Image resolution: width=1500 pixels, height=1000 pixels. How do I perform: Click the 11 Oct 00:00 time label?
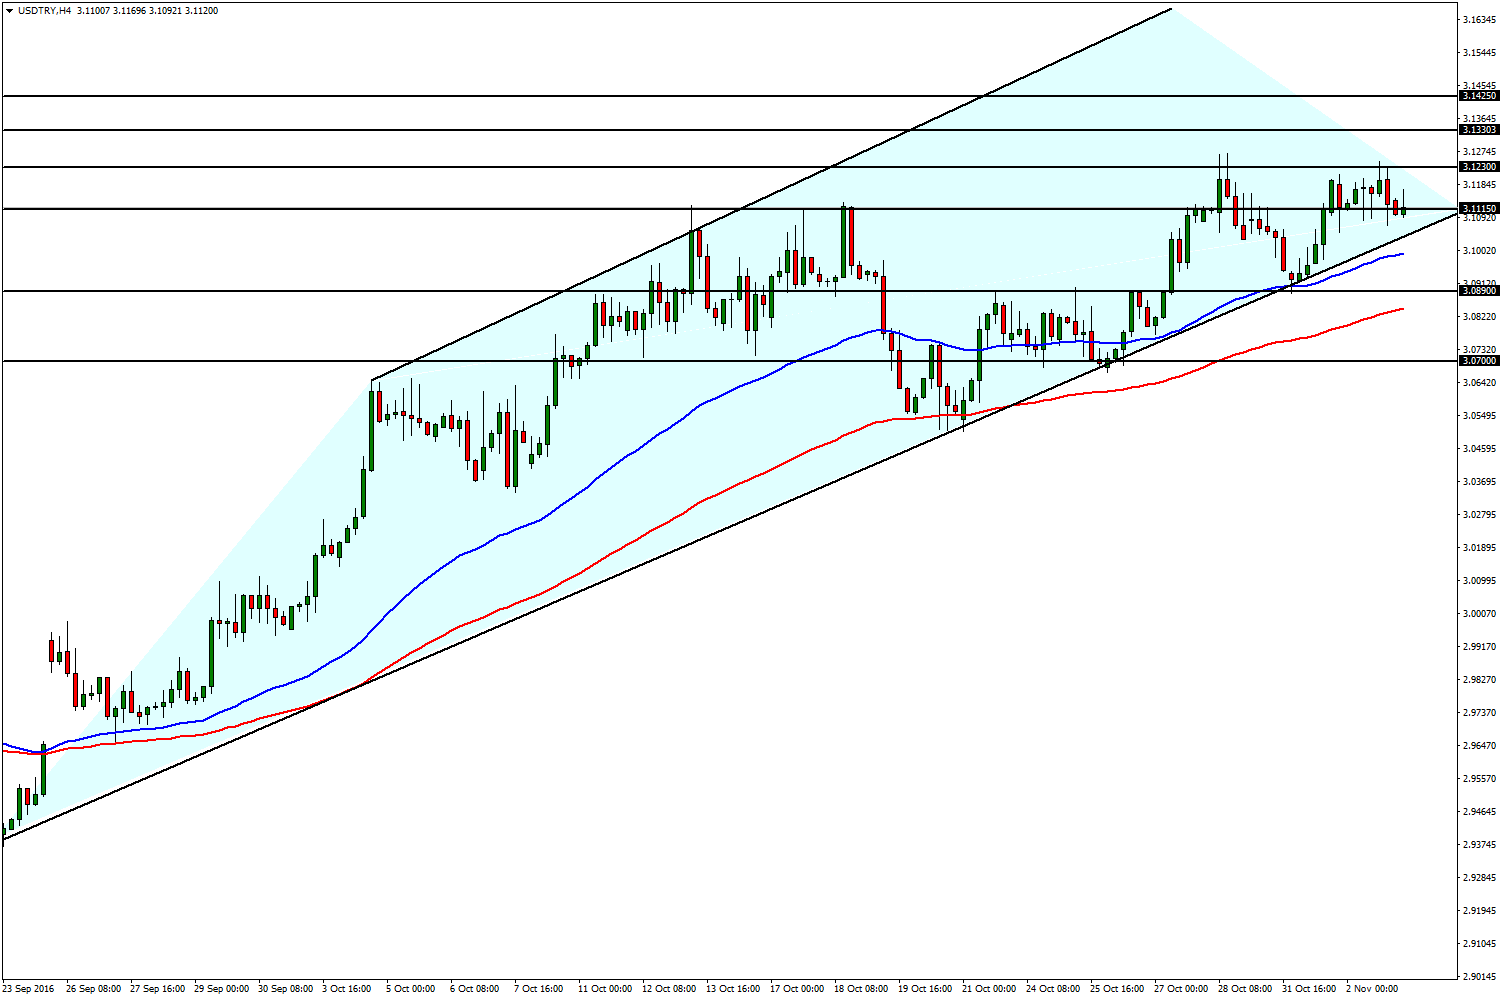click(605, 989)
